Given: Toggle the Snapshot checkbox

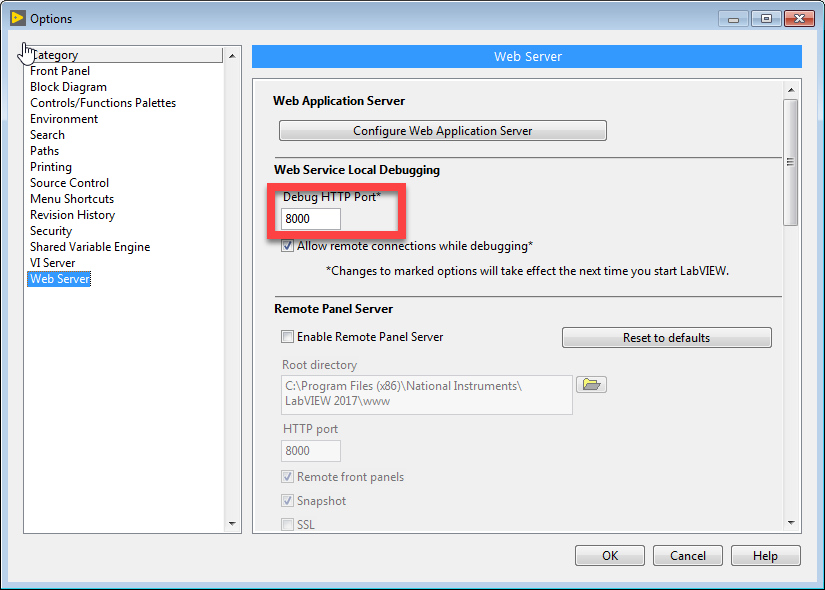Looking at the screenshot, I should click(288, 501).
